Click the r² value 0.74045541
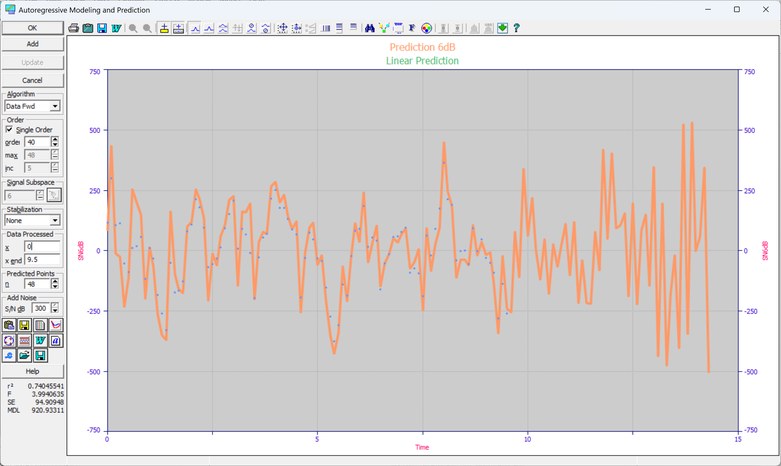 coord(46,386)
